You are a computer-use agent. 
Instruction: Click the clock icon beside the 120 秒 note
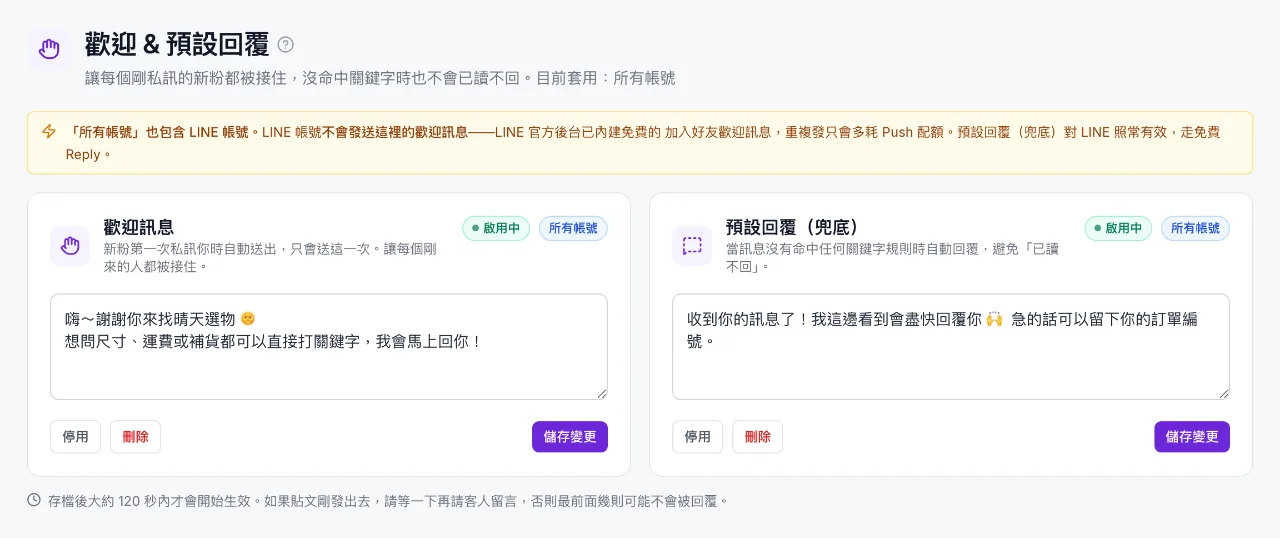(x=34, y=500)
